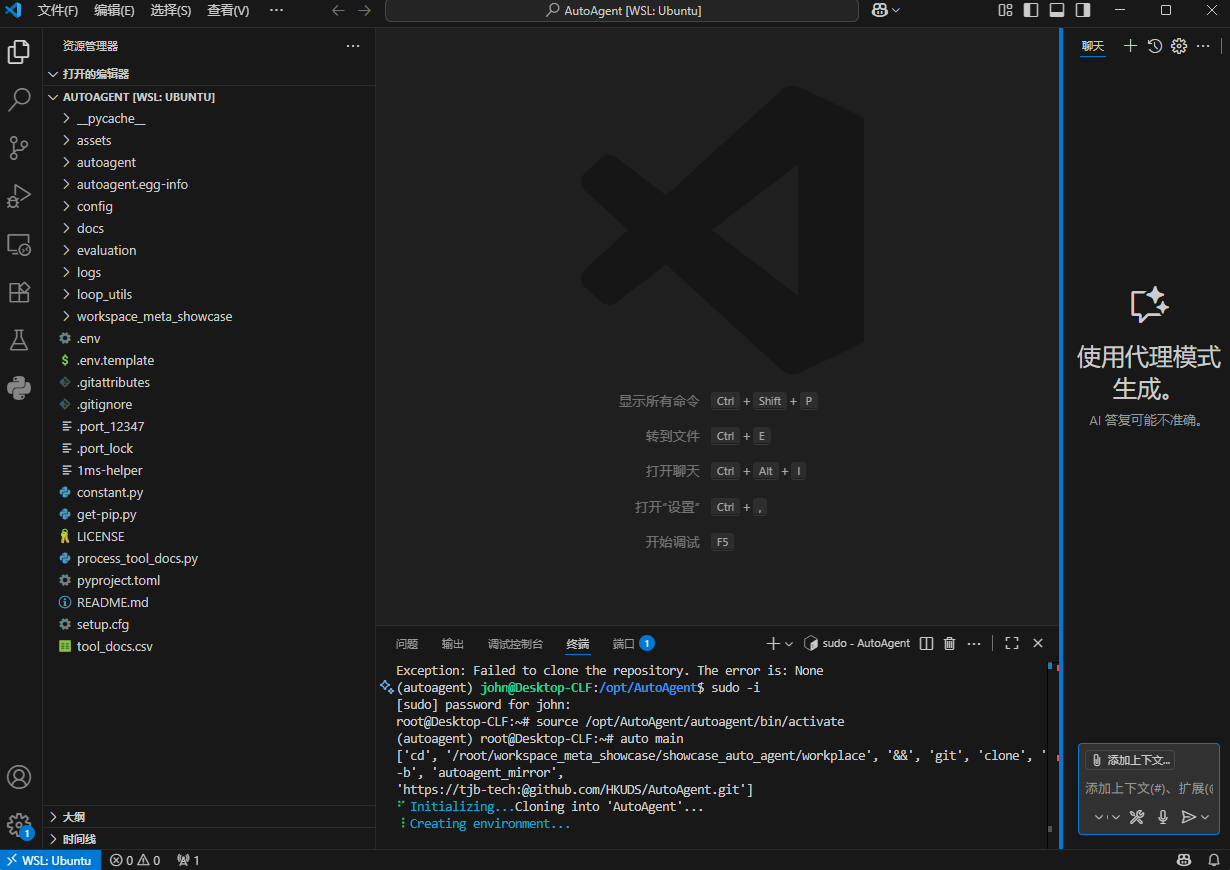Open Source Control view

pyautogui.click(x=19, y=148)
